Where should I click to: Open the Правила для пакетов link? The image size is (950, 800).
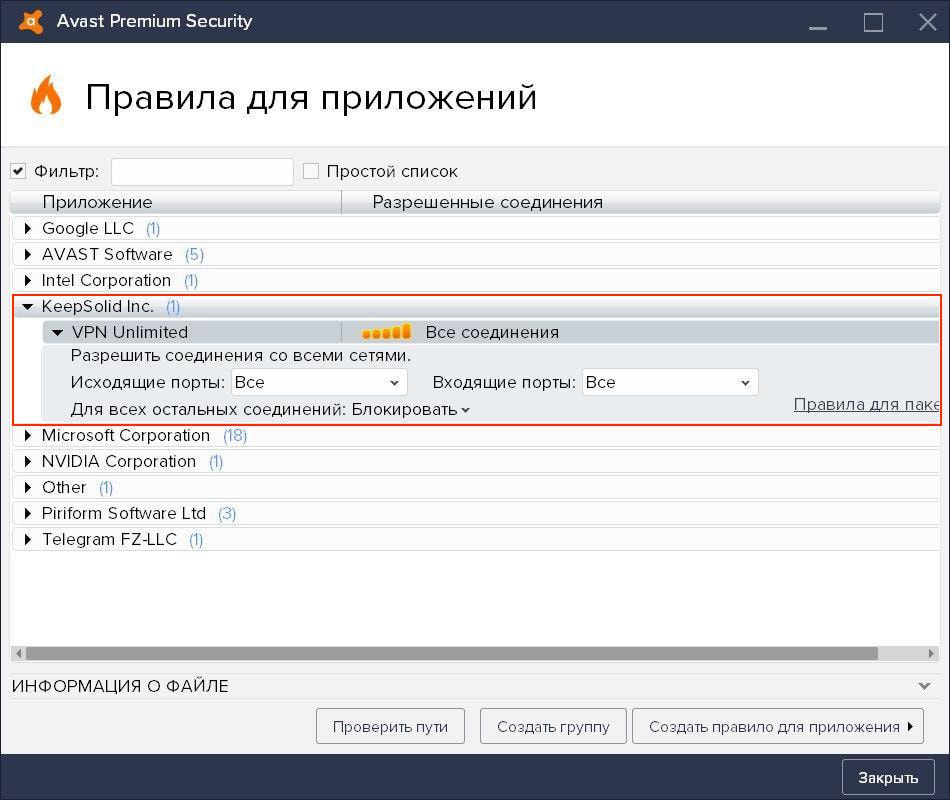[x=866, y=405]
